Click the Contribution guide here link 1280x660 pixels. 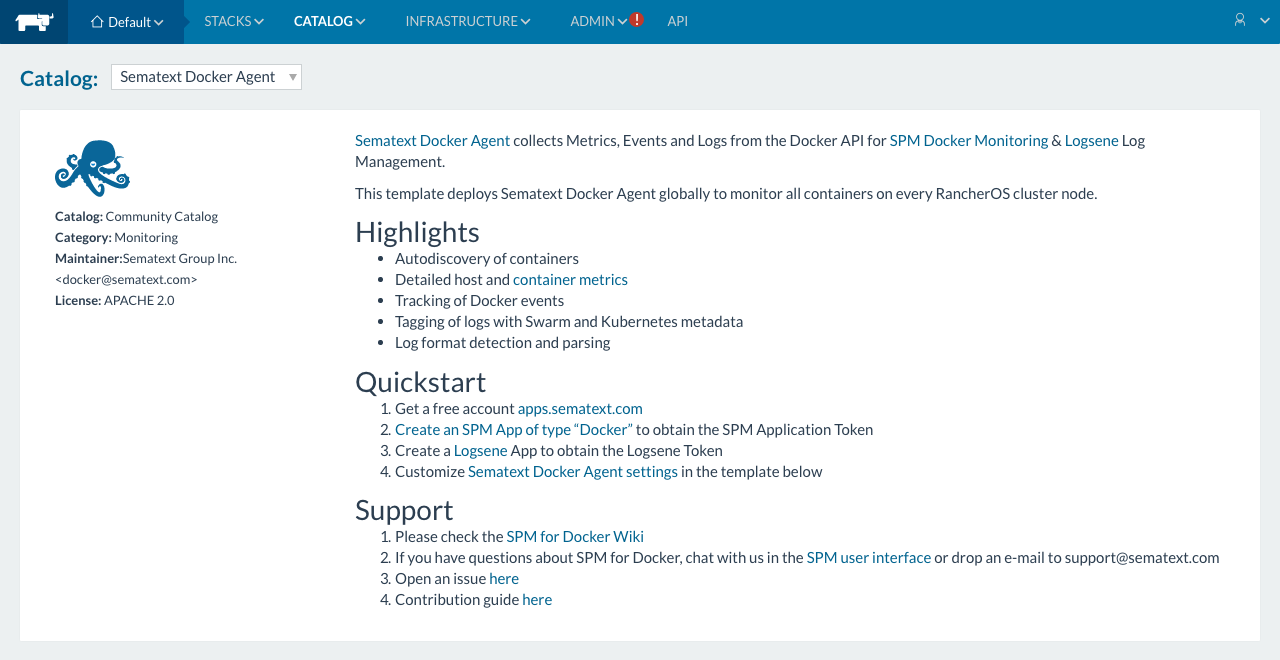[537, 600]
